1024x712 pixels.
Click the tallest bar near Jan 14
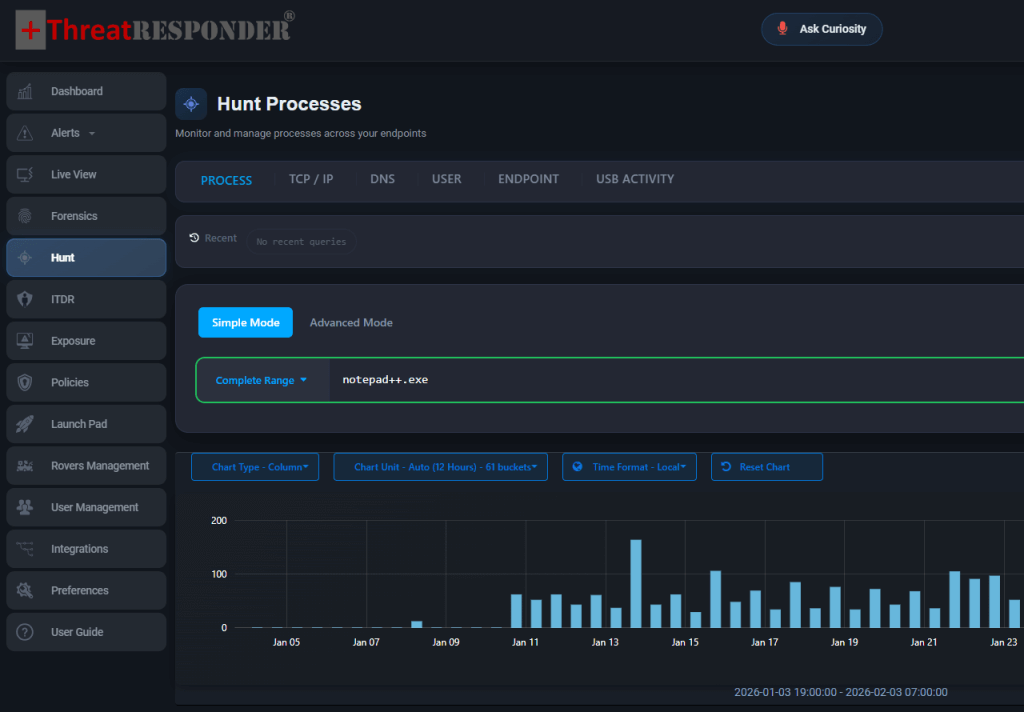636,584
